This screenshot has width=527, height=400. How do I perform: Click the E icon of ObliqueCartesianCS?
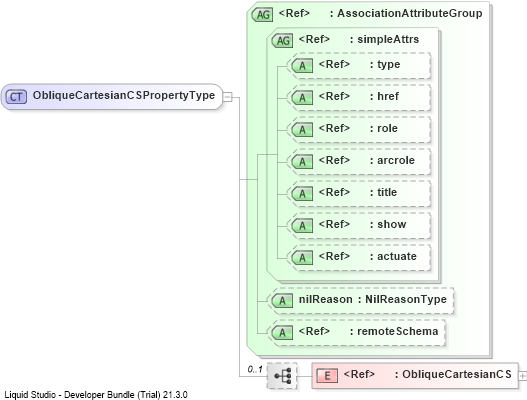click(x=327, y=375)
